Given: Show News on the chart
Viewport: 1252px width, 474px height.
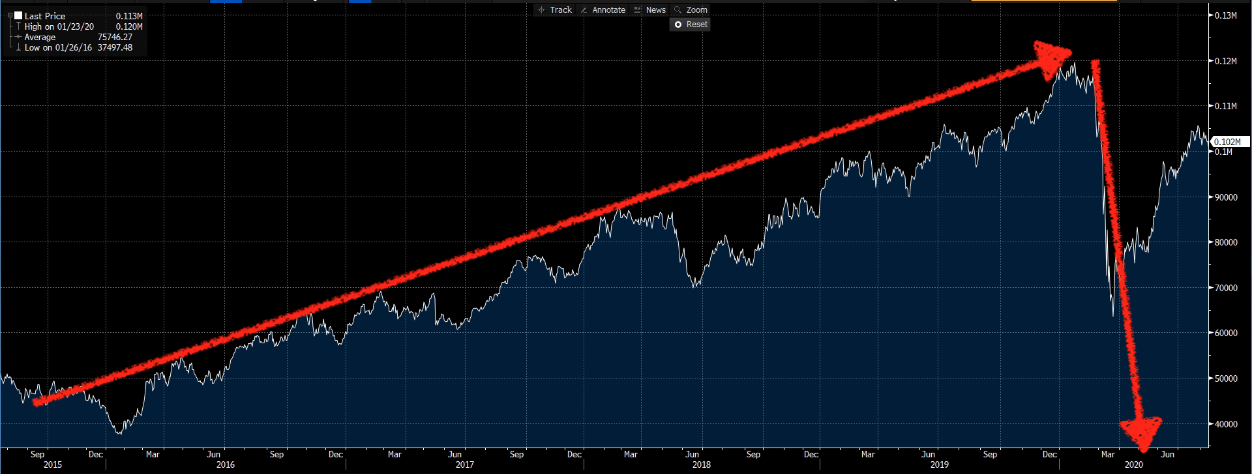Looking at the screenshot, I should [x=649, y=10].
